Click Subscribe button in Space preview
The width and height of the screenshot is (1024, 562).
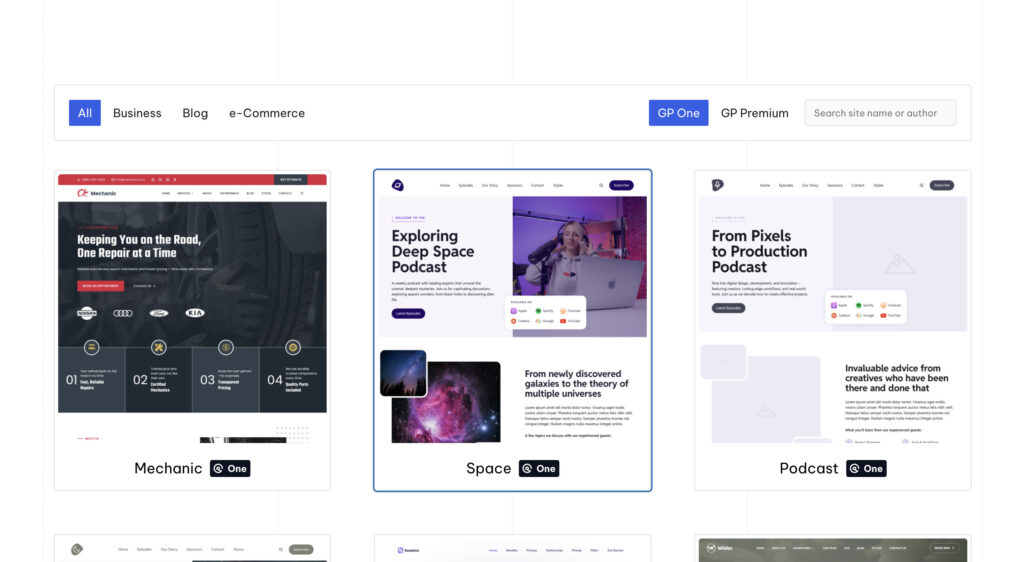(x=621, y=185)
